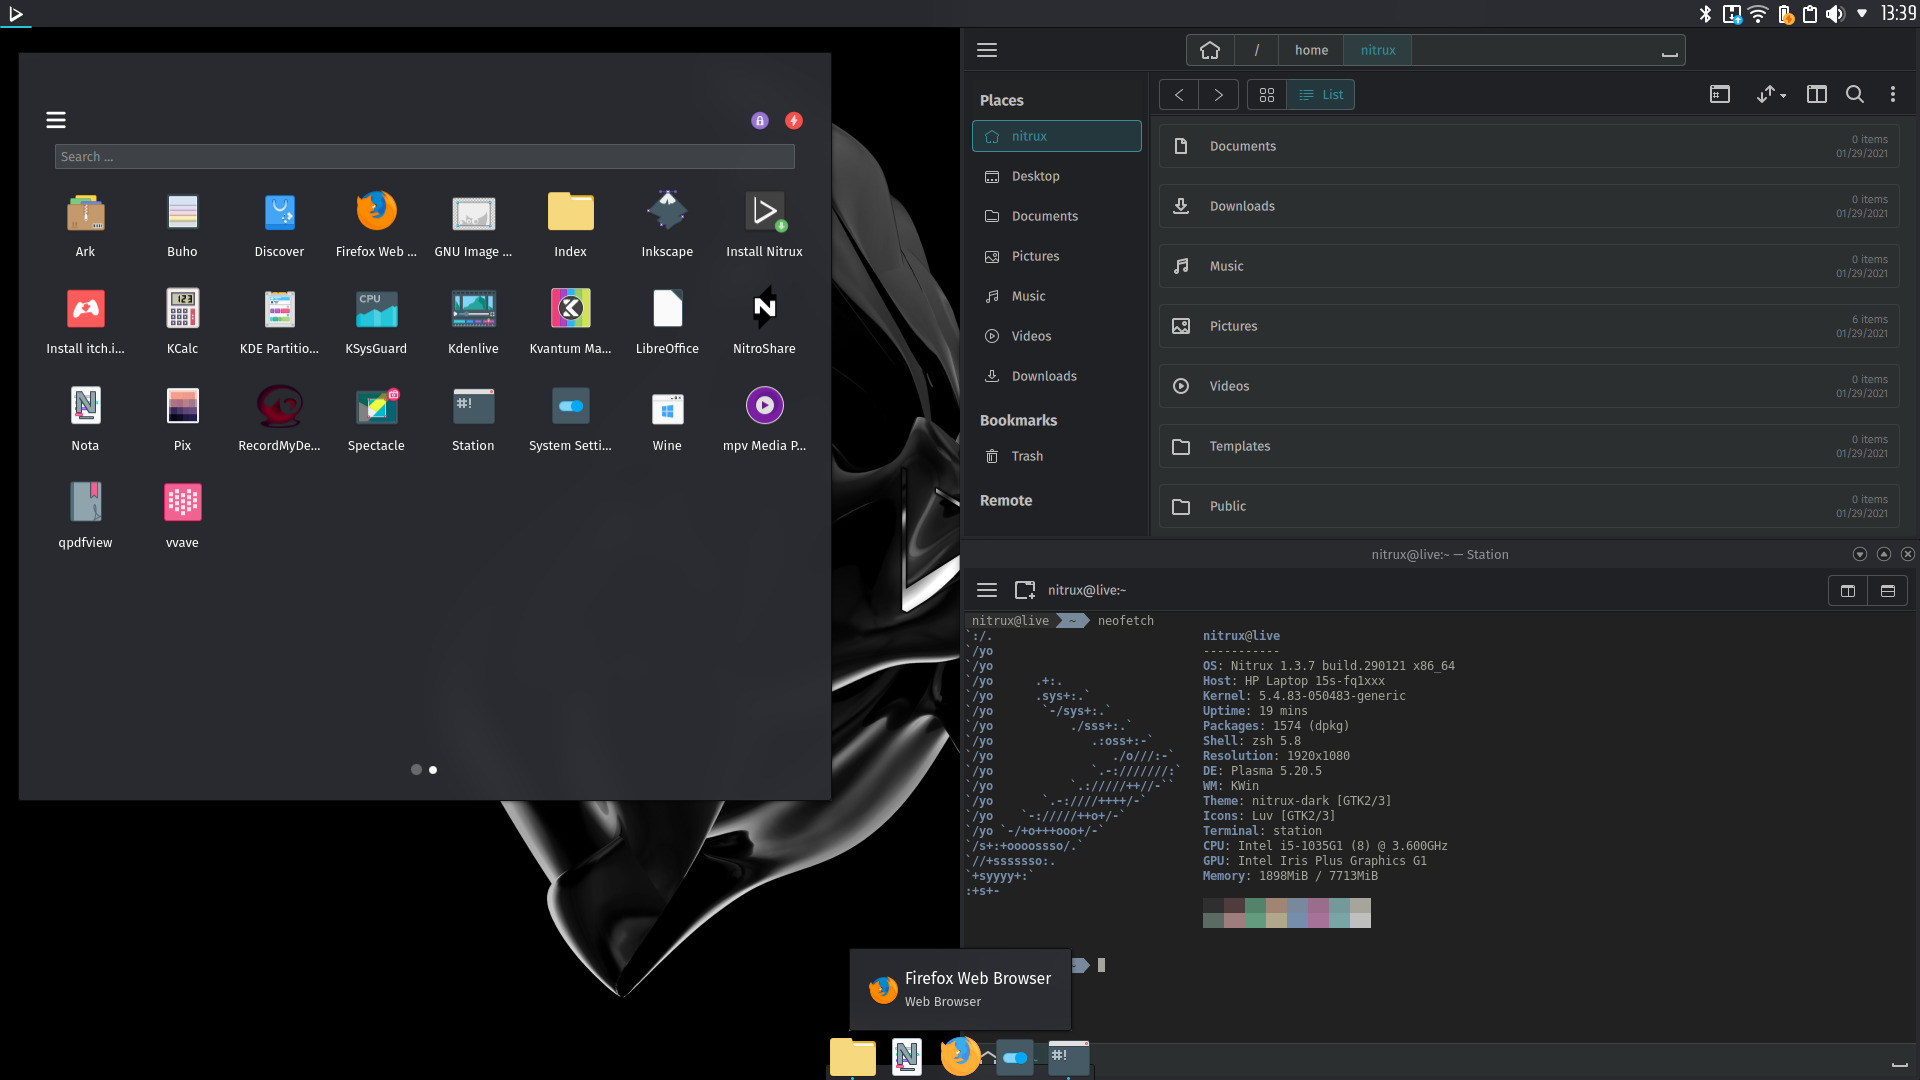
Task: Switch to the home breadcrumb tab
Action: coord(1311,49)
